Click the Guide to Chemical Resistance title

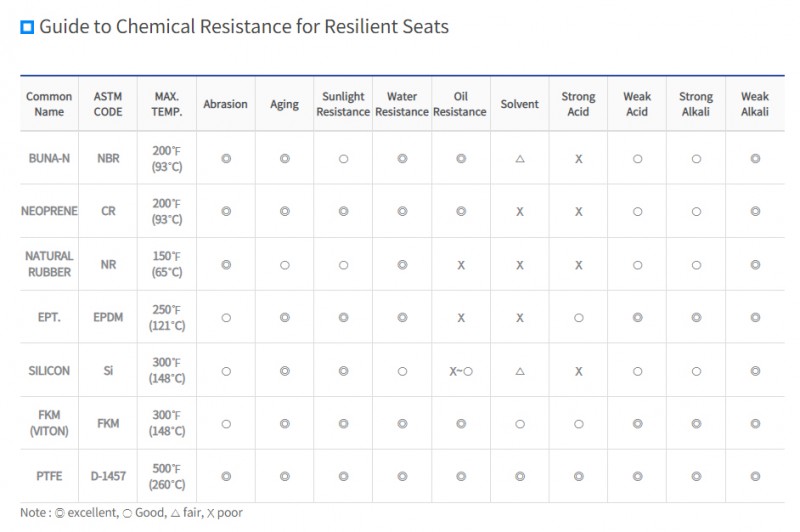244,27
